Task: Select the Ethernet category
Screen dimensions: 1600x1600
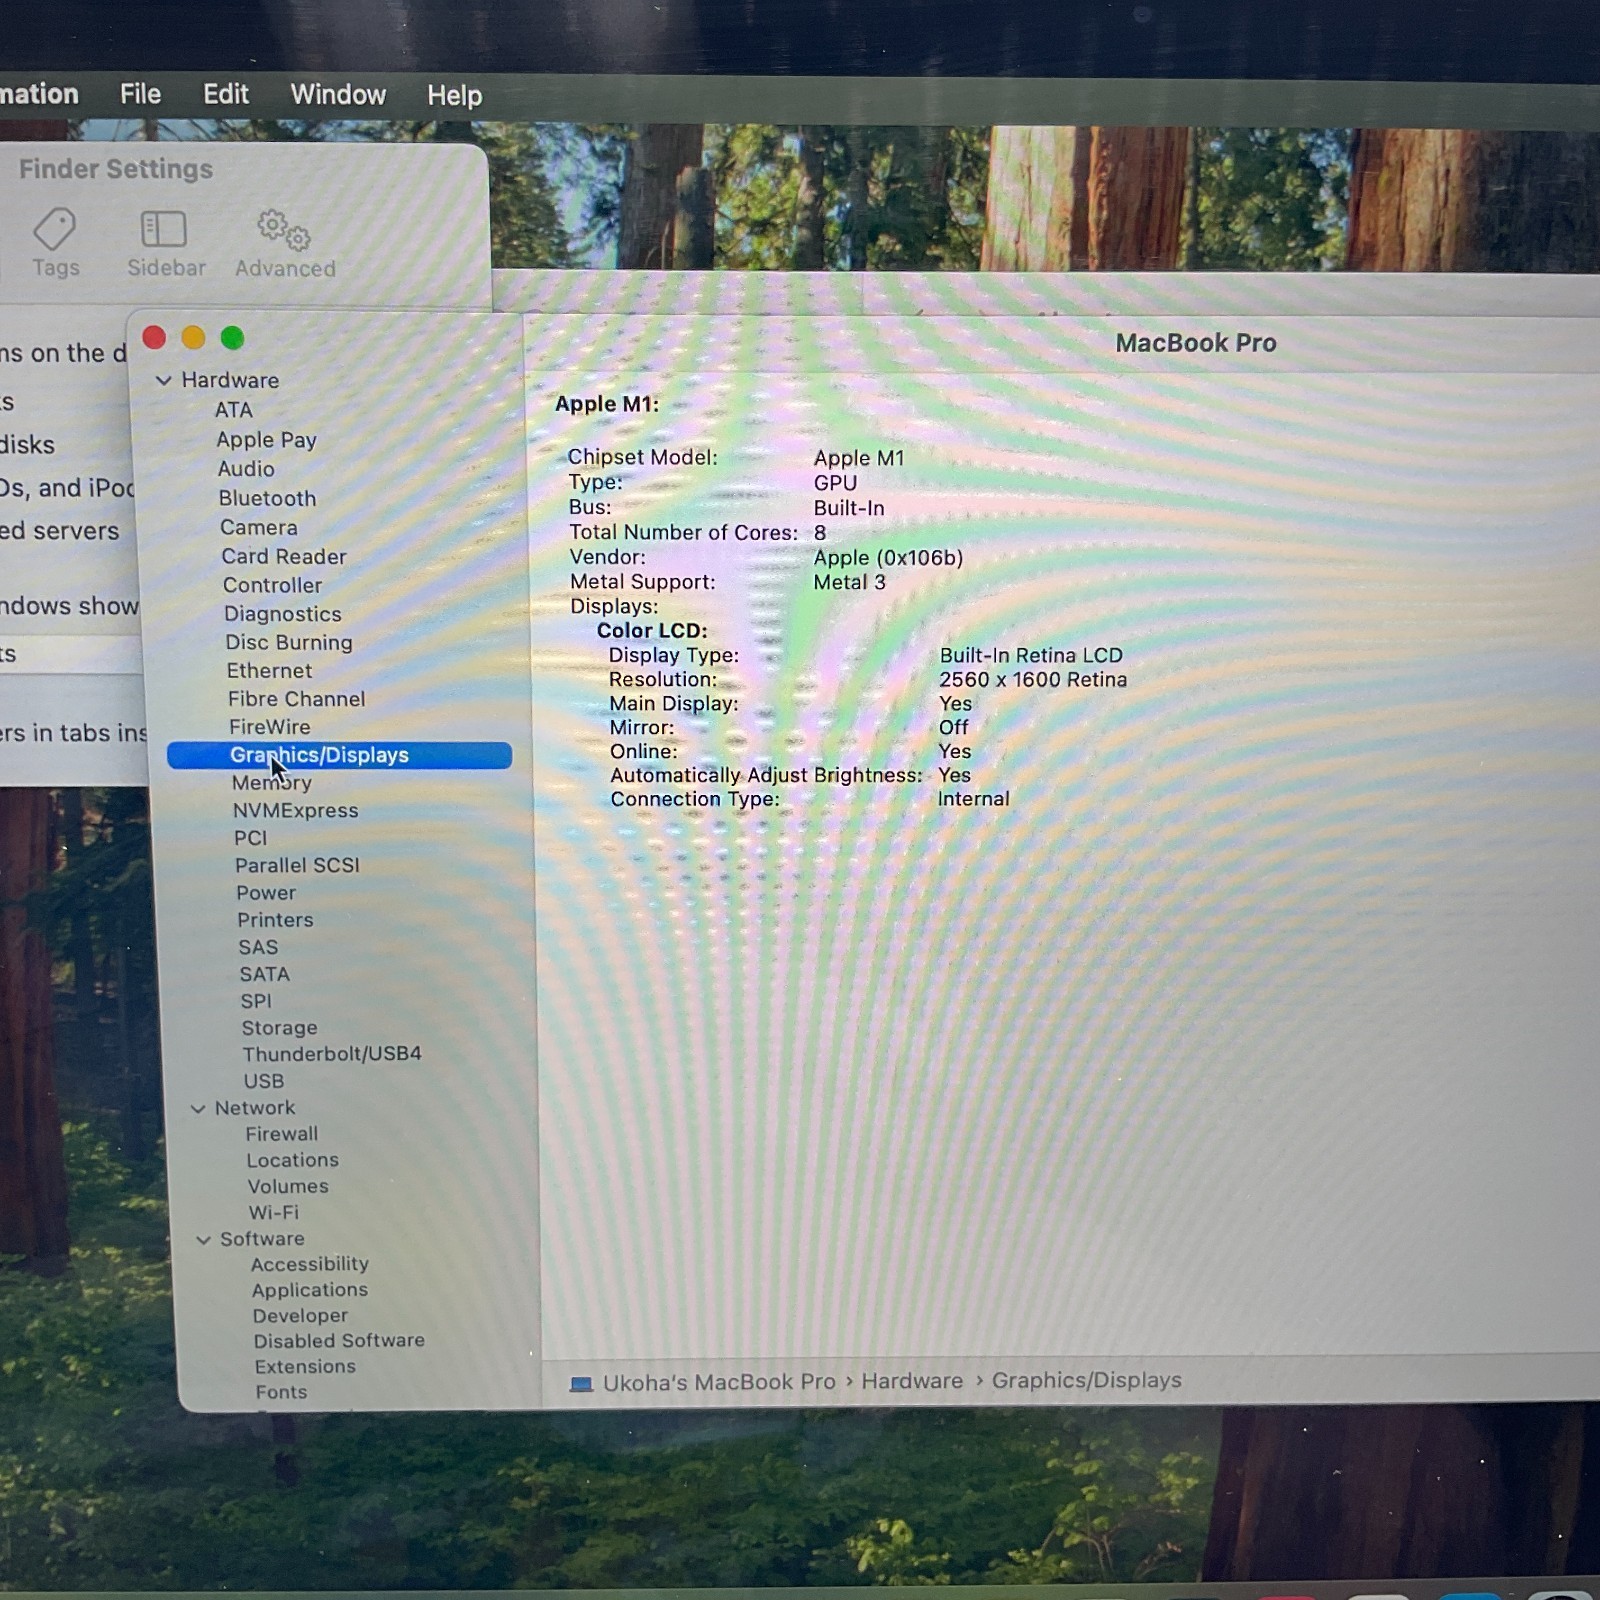Action: (269, 671)
